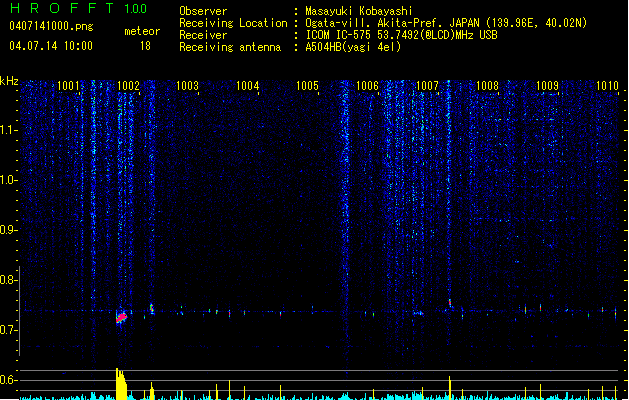Click the ICOM IC-575 53.7492 MHz receiver text
The image size is (629, 400).
pos(401,35)
